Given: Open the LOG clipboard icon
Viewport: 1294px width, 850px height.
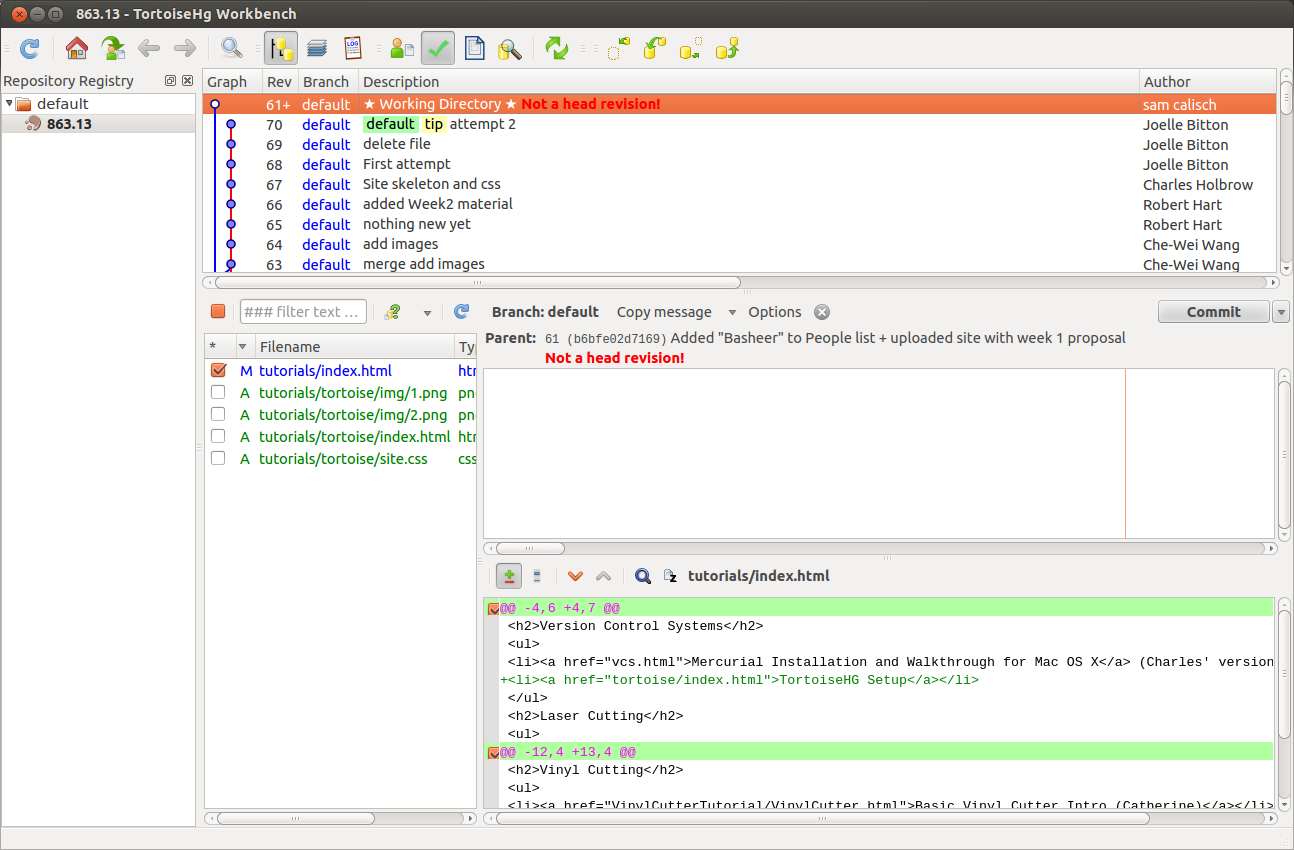Looking at the screenshot, I should 353,47.
